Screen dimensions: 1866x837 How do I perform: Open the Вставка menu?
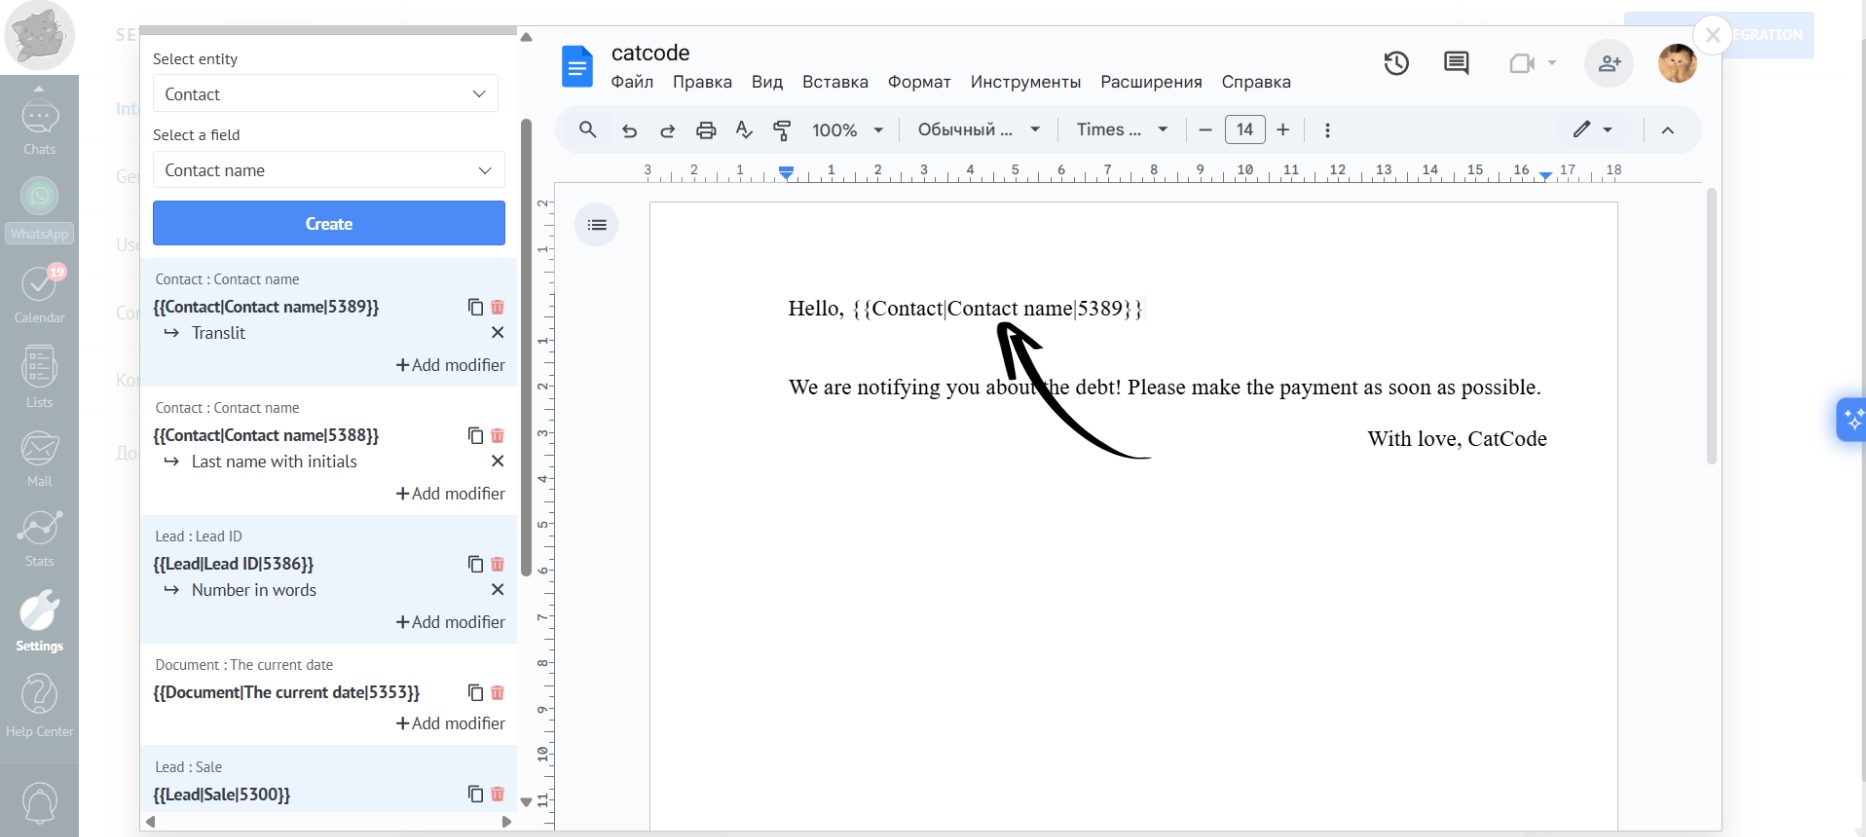point(834,82)
